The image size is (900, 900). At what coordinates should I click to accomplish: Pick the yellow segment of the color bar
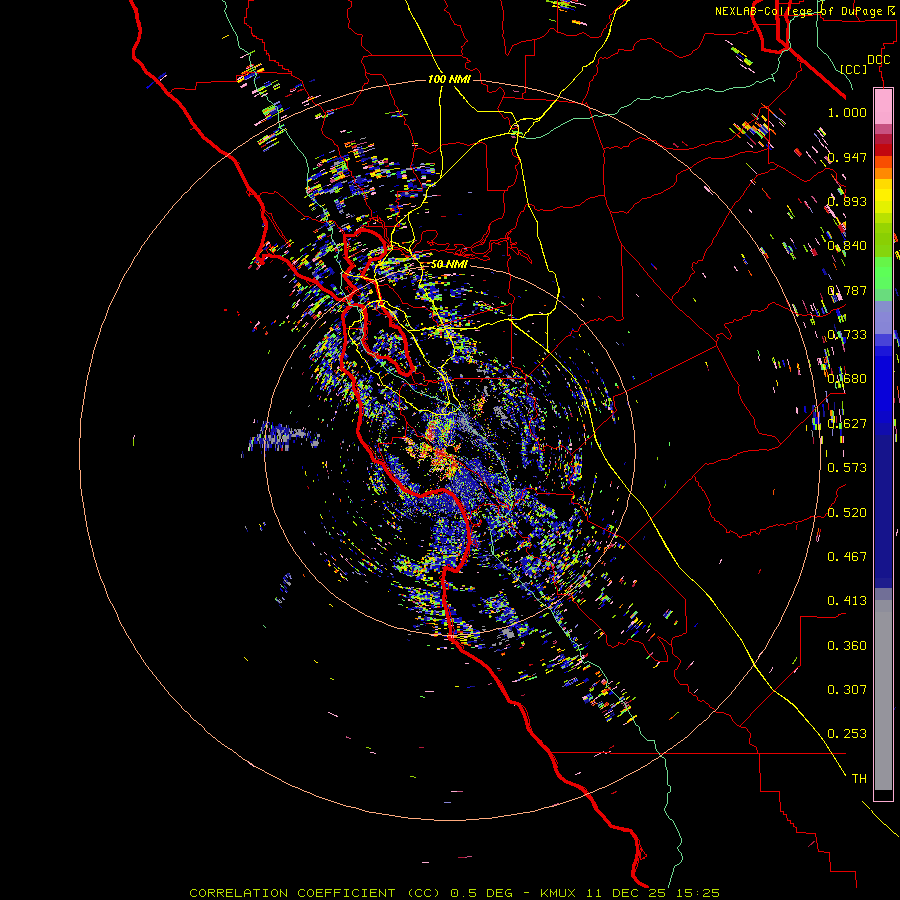883,196
